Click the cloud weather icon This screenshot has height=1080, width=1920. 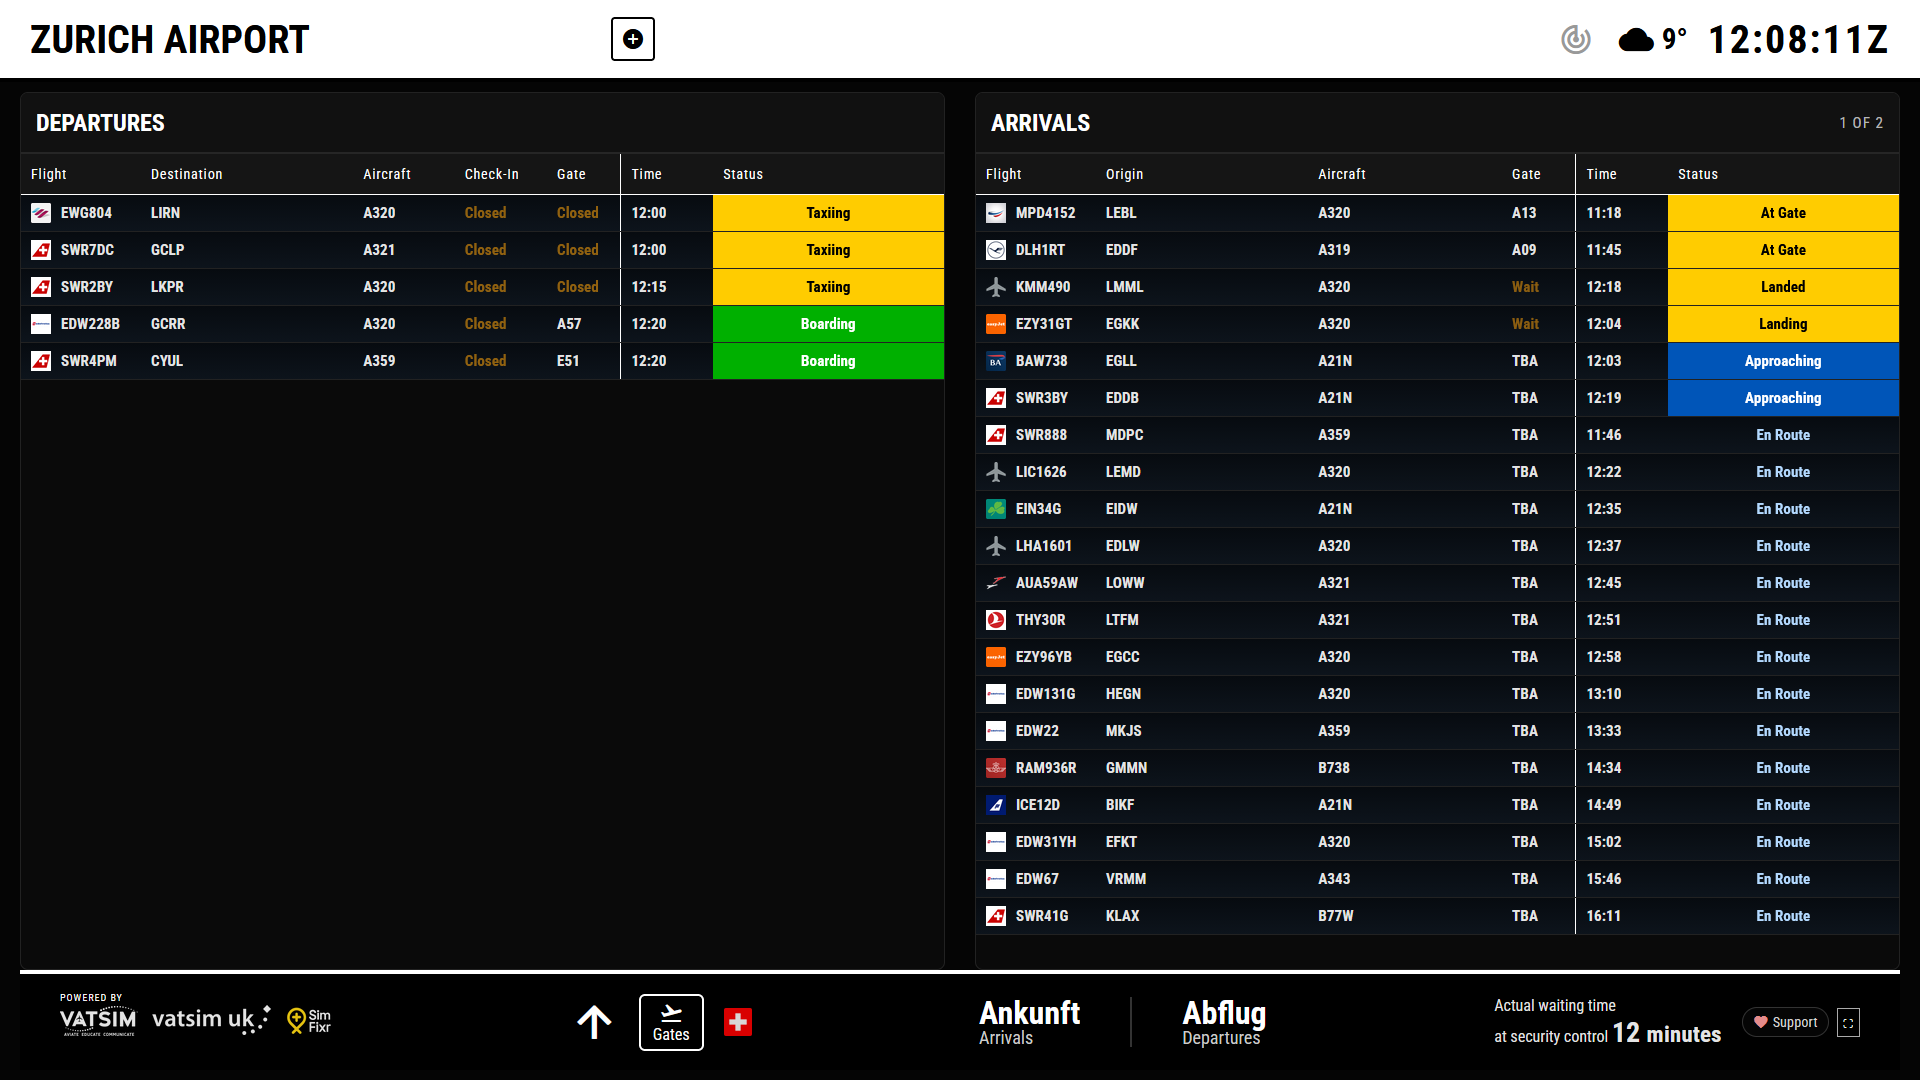[x=1636, y=40]
